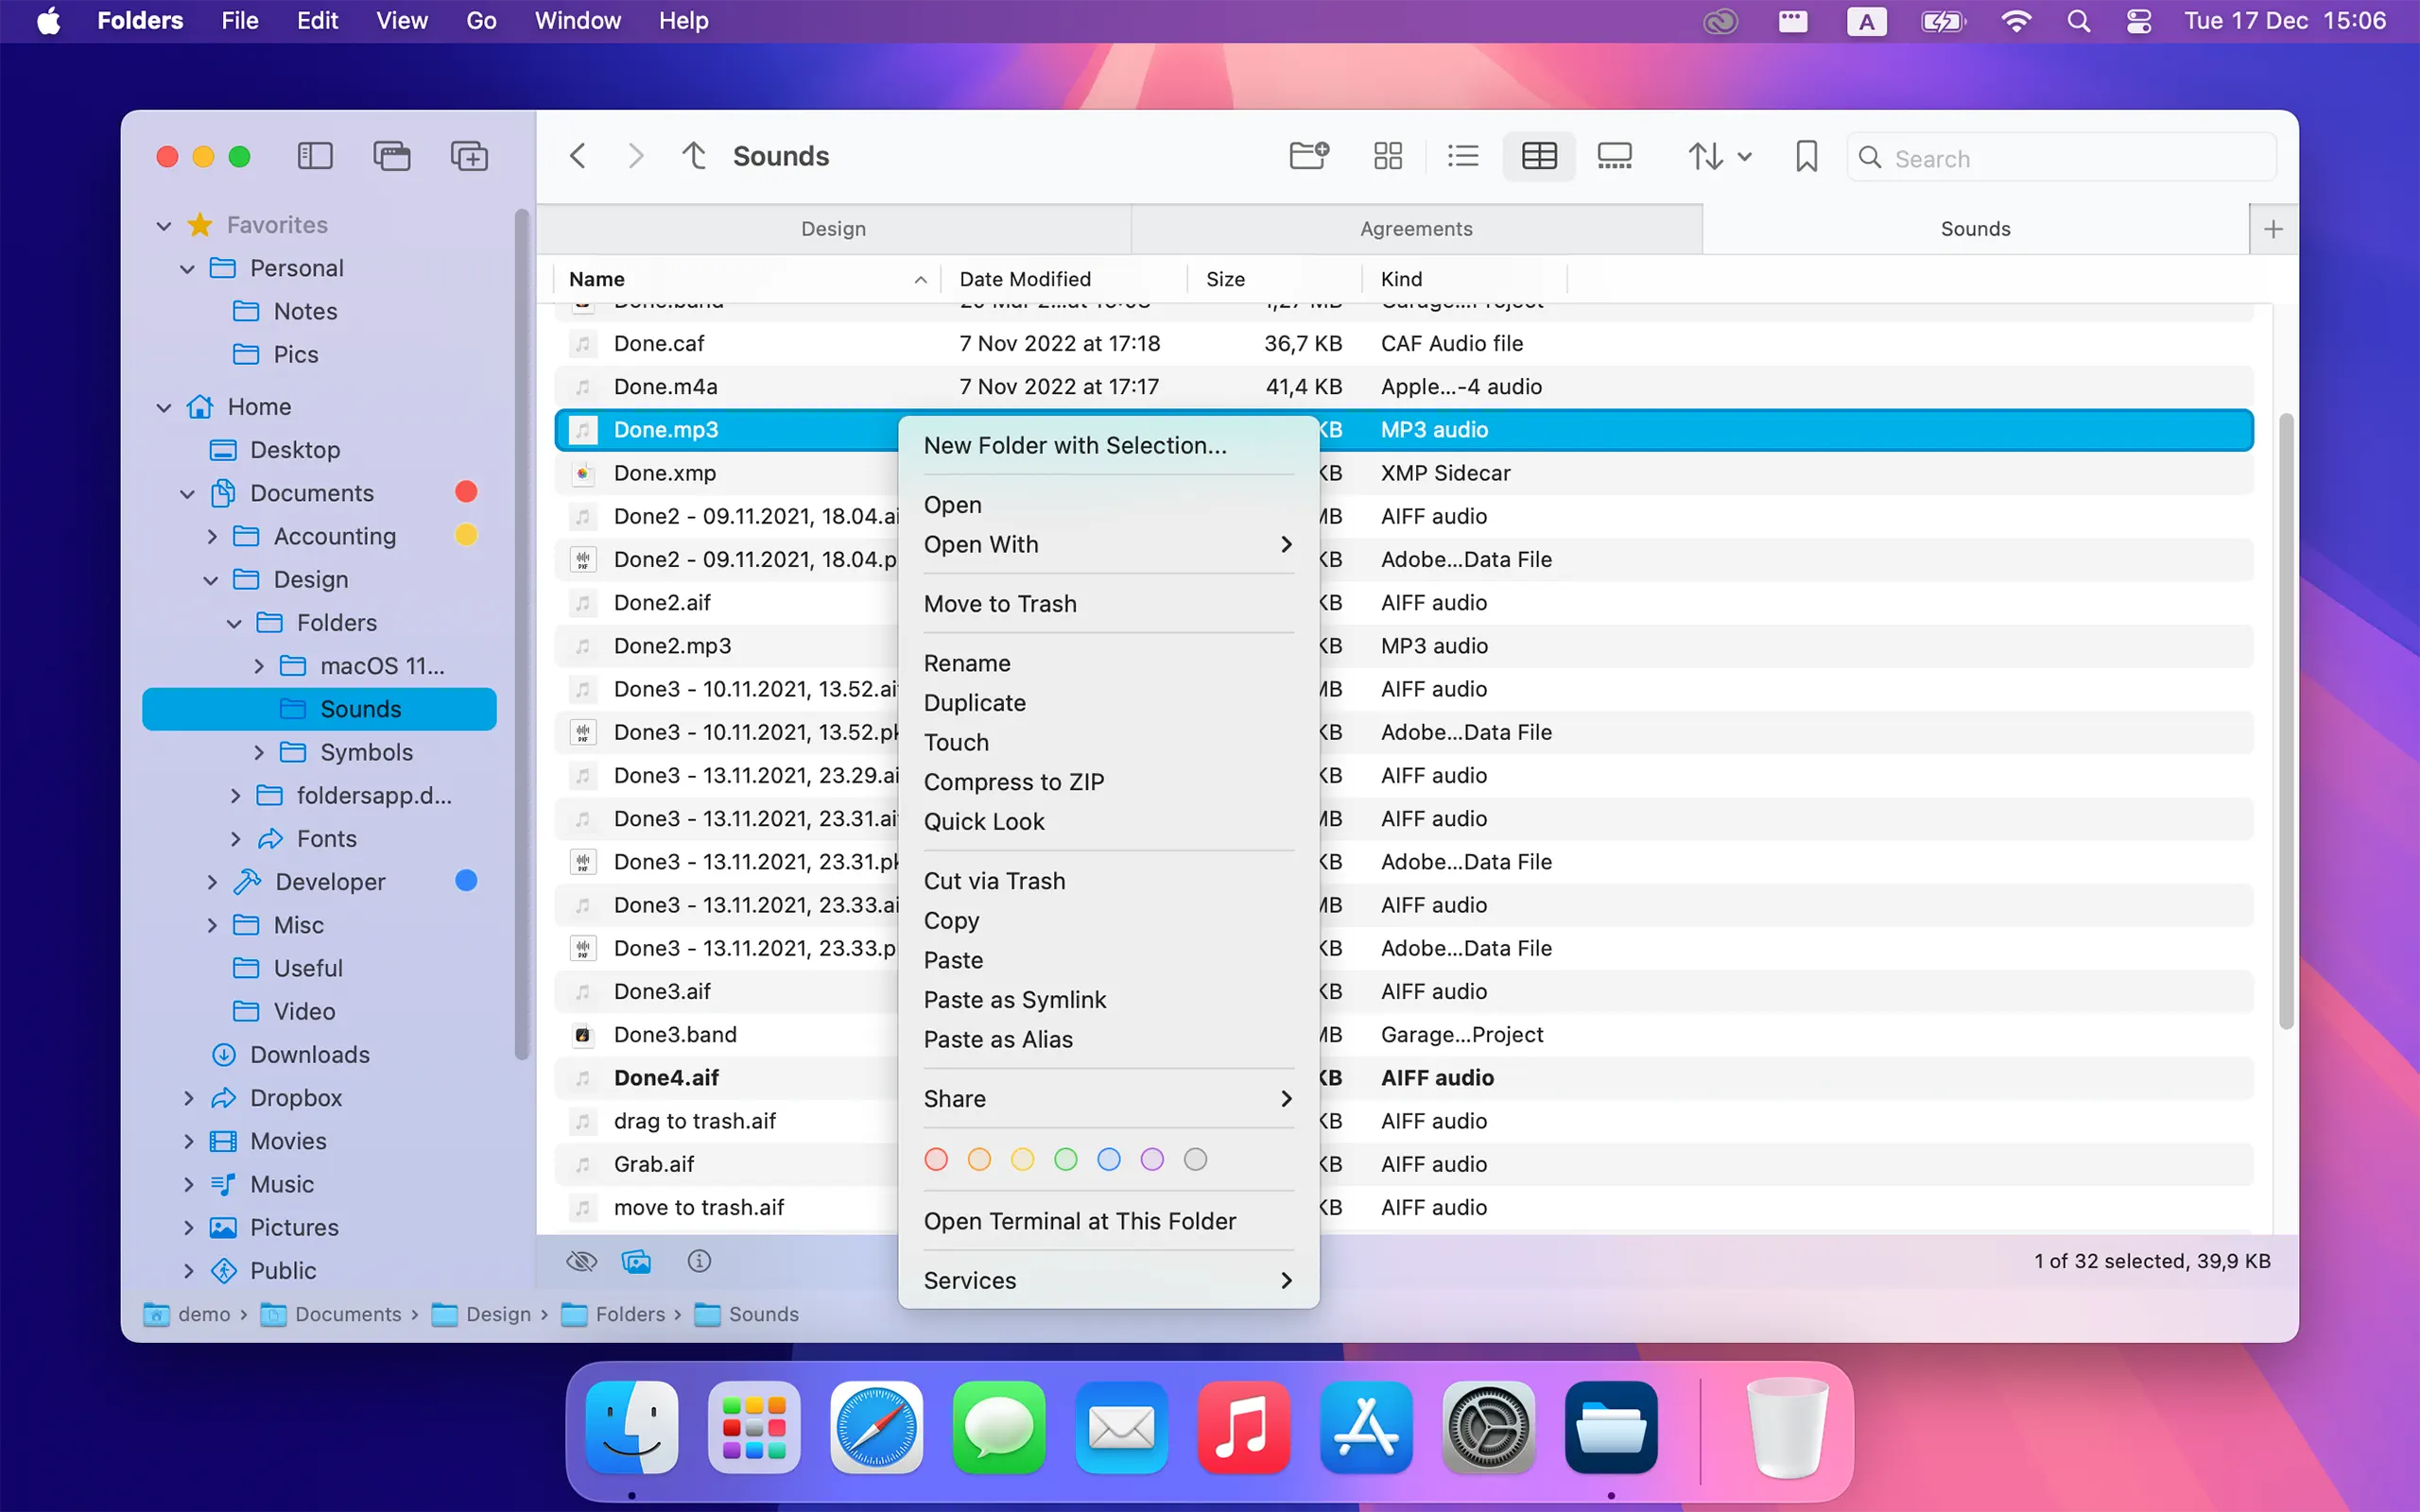Apply the green color tag
Image resolution: width=2420 pixels, height=1512 pixels.
click(x=1065, y=1159)
